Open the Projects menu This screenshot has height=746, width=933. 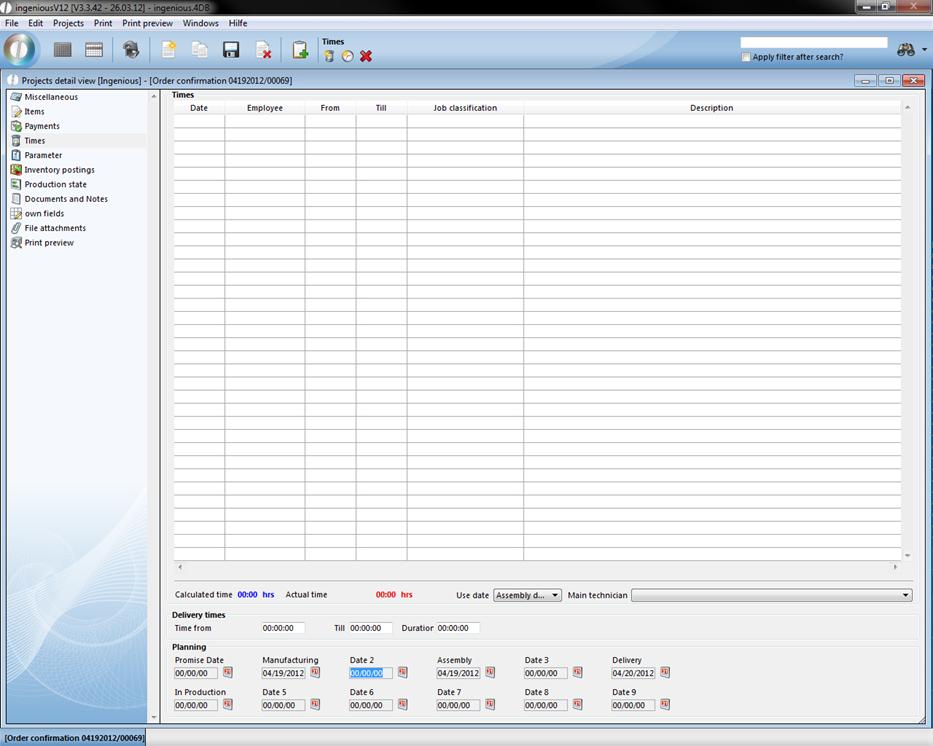tap(68, 23)
